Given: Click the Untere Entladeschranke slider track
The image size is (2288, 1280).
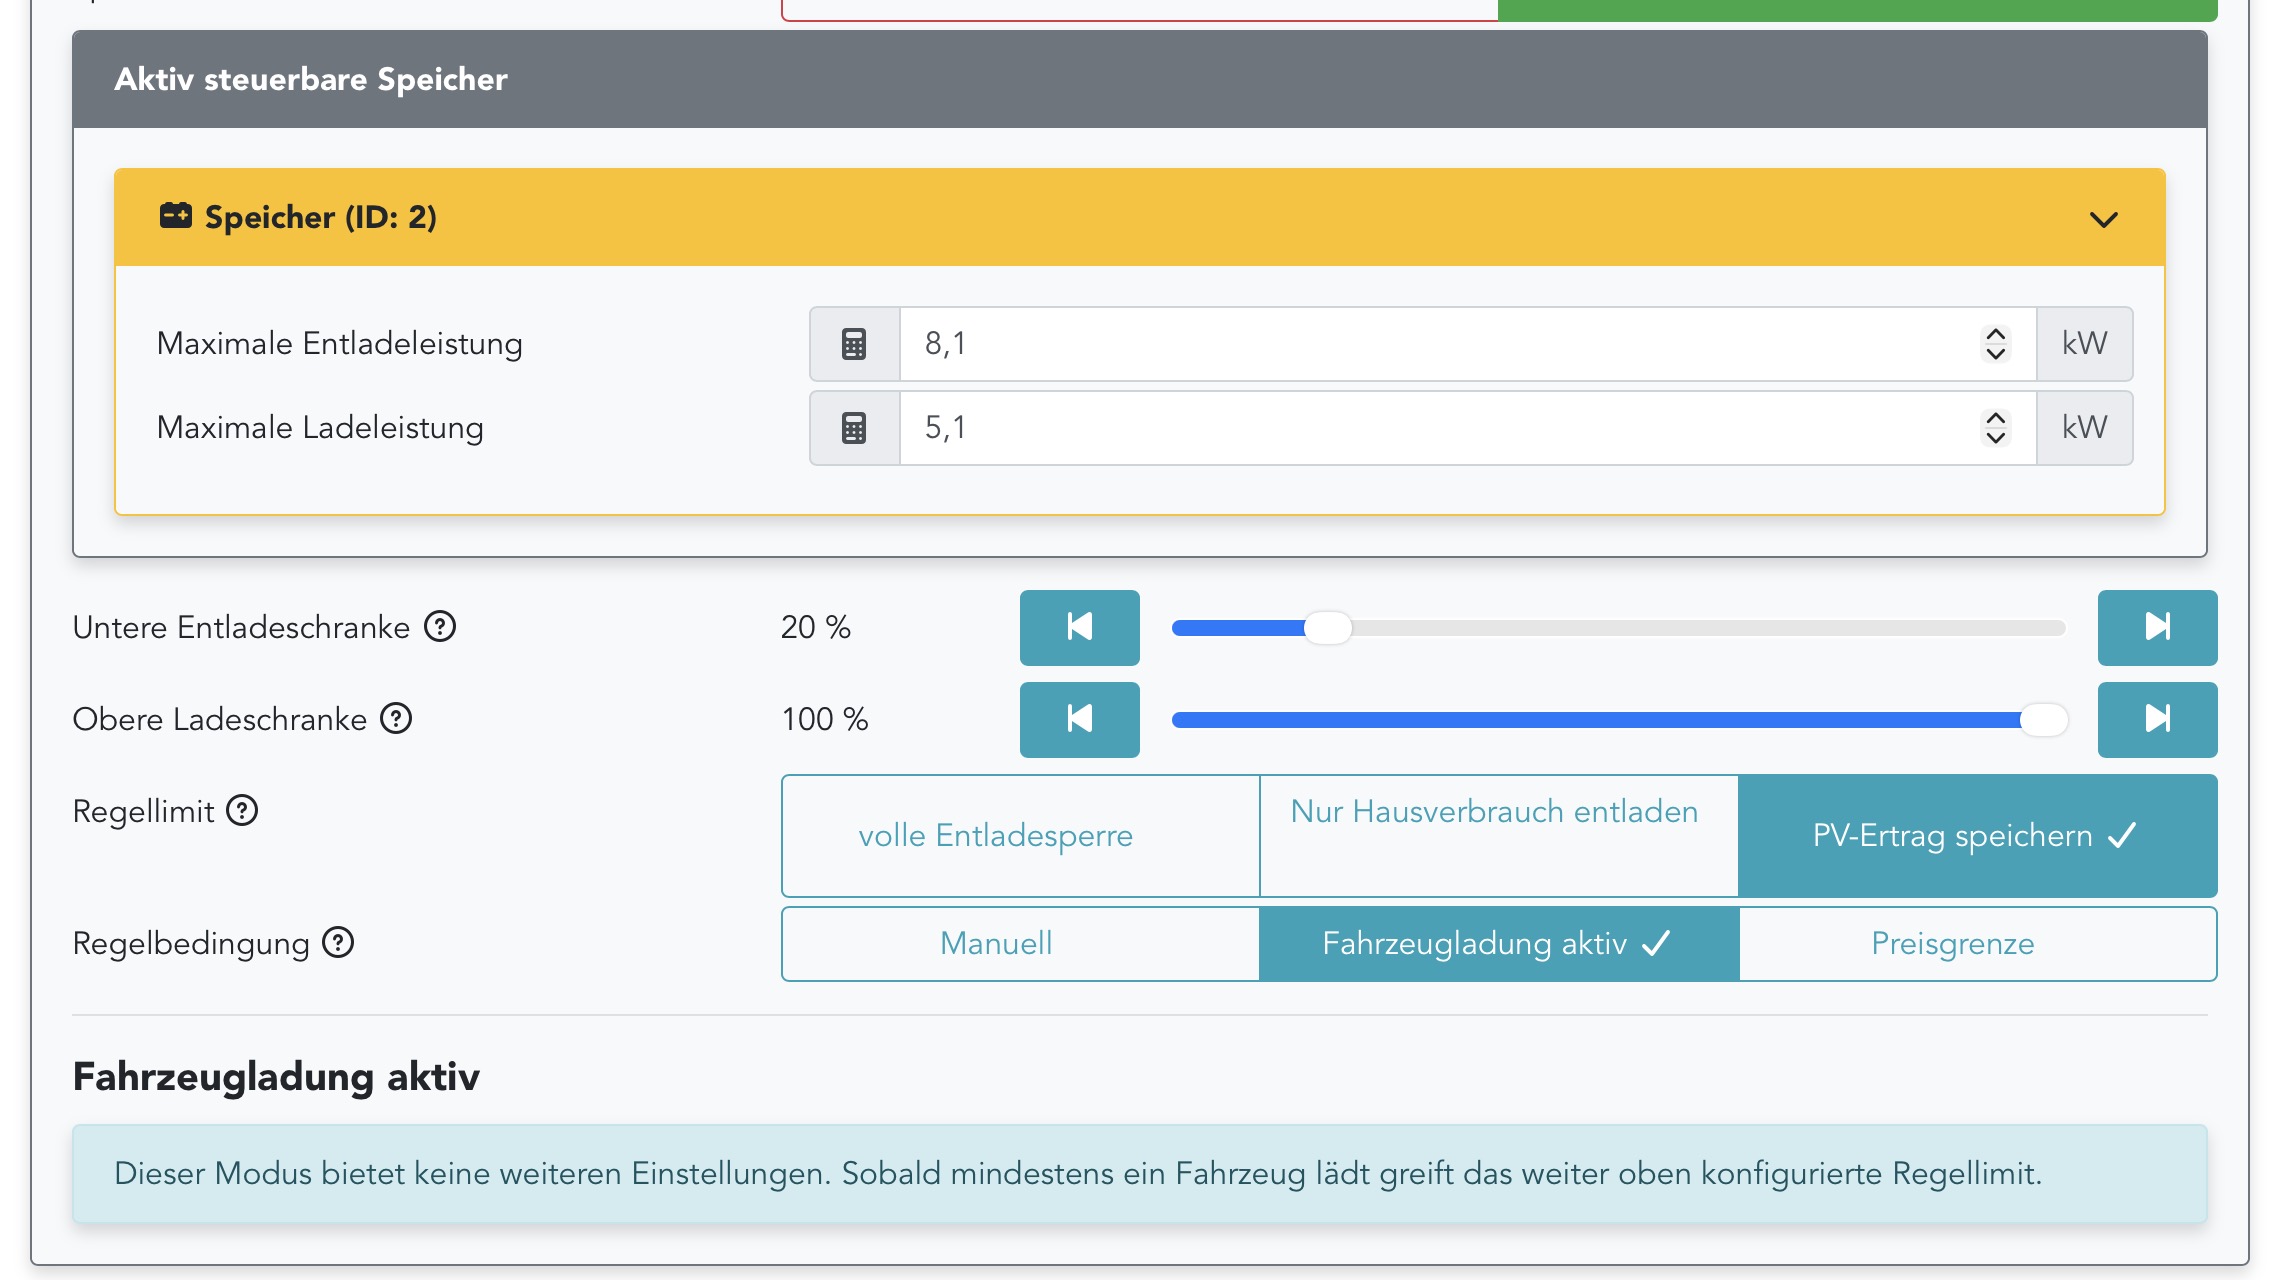Looking at the screenshot, I should (x=1700, y=628).
